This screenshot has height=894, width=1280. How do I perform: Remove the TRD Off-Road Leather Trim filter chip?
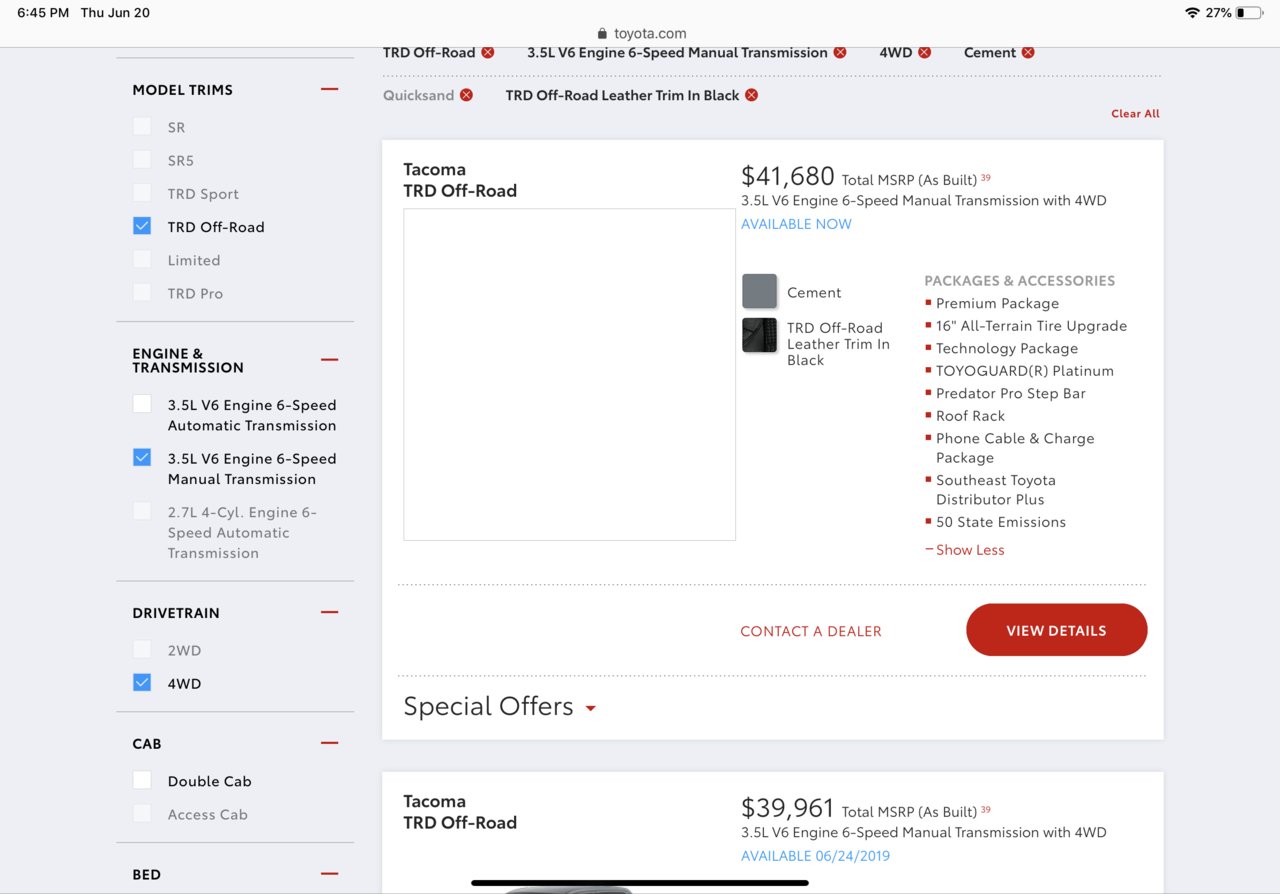752,96
